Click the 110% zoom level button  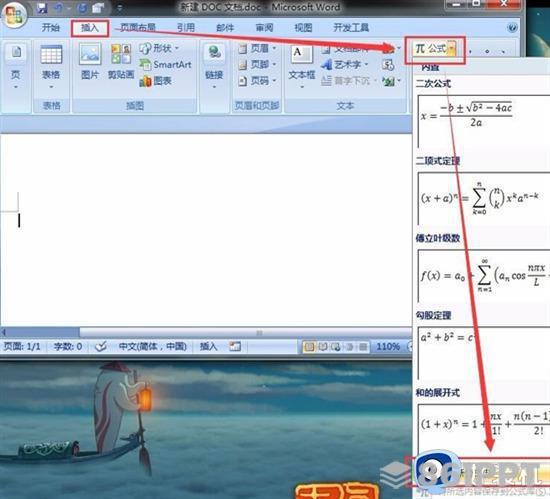[x=388, y=347]
